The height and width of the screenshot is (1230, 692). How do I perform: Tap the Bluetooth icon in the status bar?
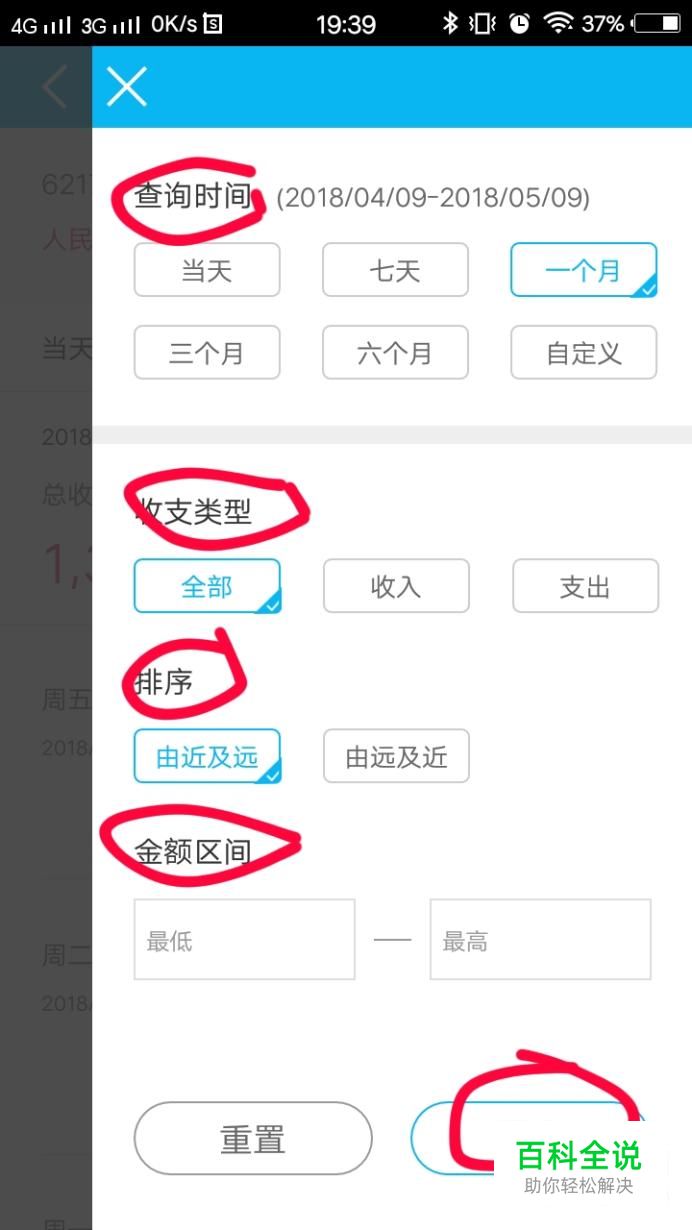[x=450, y=23]
